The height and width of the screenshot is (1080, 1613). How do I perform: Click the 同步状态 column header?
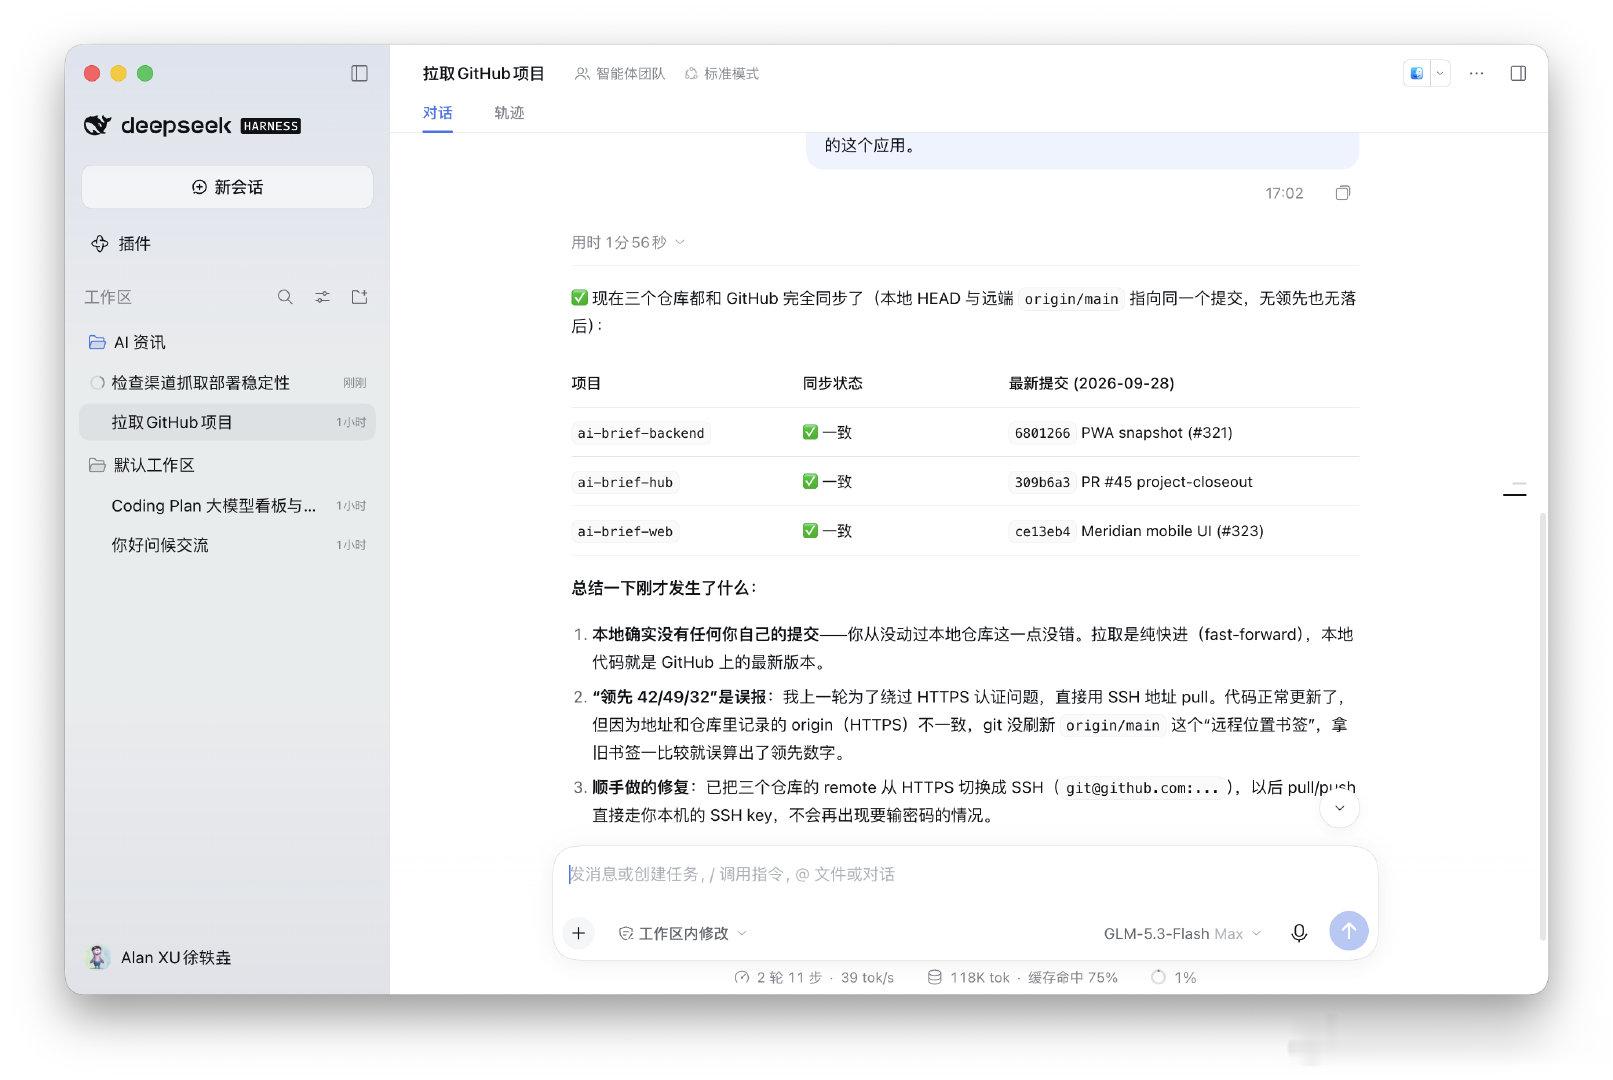(832, 383)
